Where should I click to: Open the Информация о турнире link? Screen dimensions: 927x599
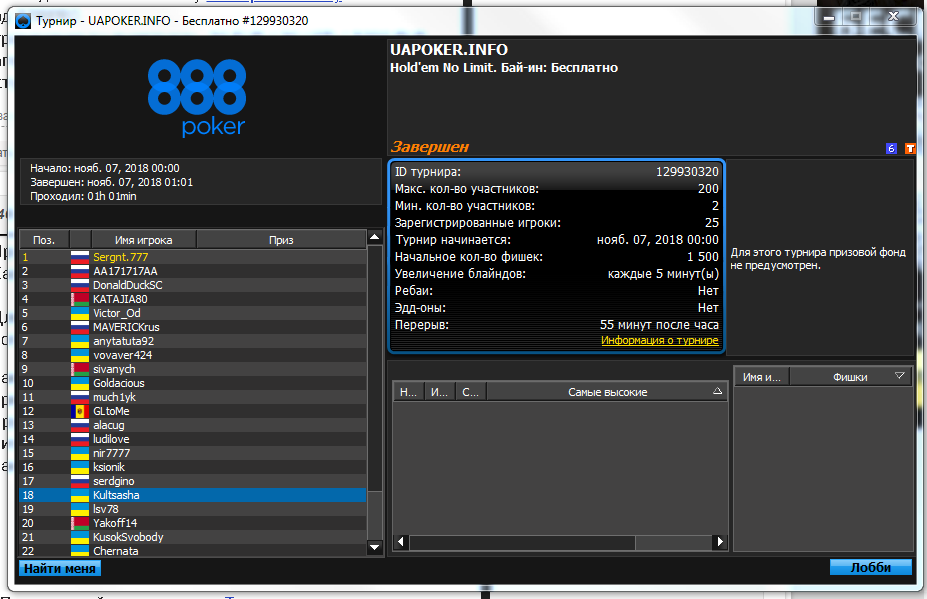(660, 341)
